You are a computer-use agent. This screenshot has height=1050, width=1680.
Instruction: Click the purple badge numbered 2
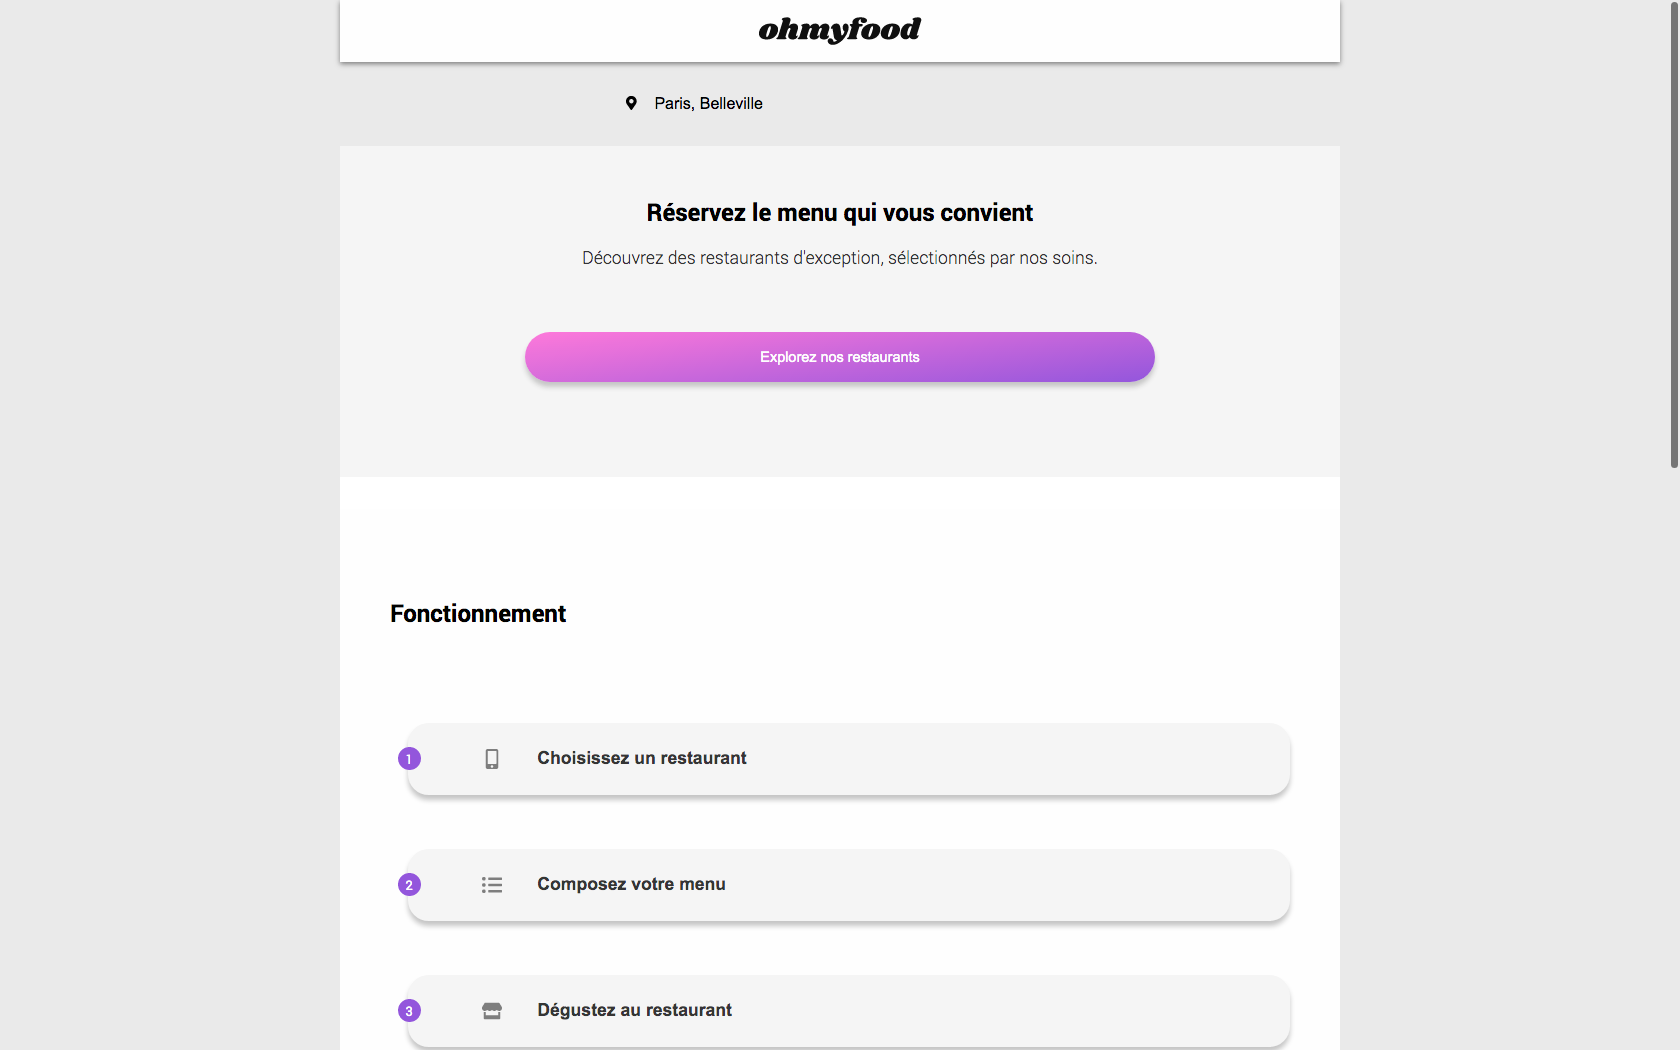409,885
